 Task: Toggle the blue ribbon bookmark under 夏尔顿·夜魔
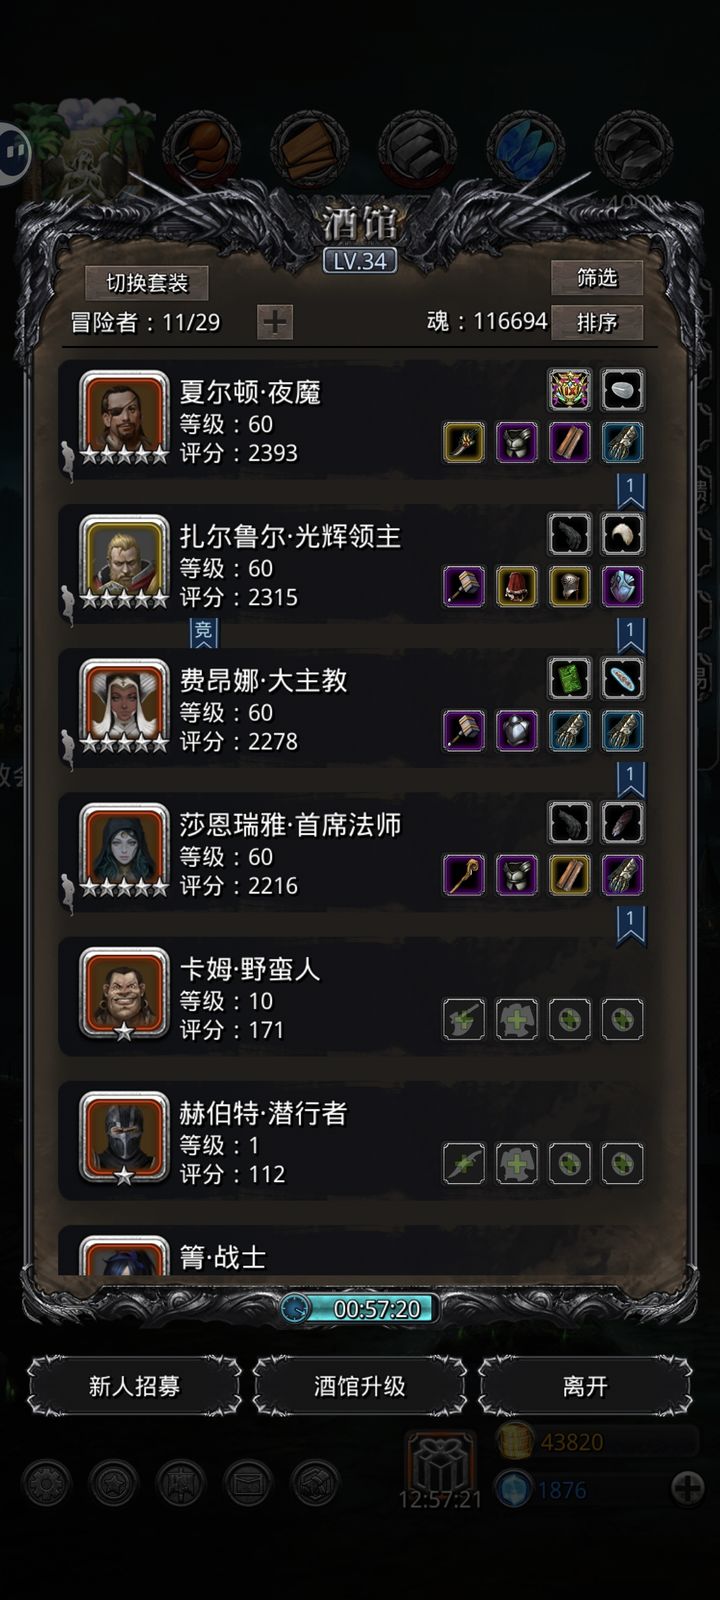point(630,493)
